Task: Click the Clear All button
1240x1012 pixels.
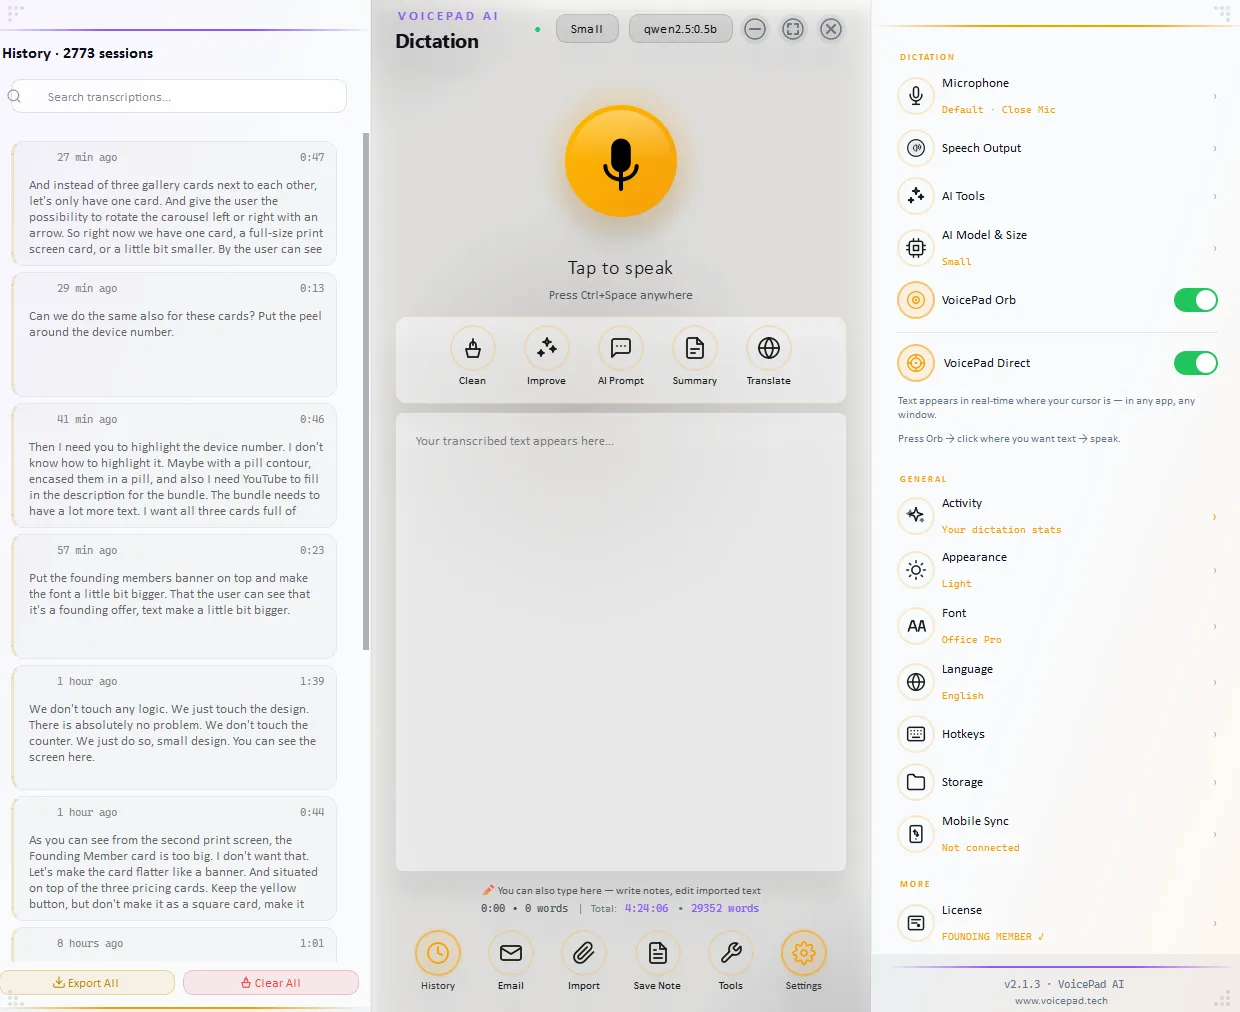Action: click(x=271, y=983)
